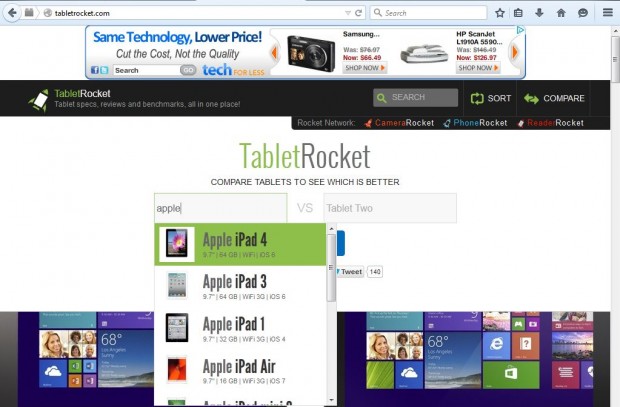This screenshot has height=407, width=620.
Task: Click the page identity icon beside back button
Action: (29, 13)
